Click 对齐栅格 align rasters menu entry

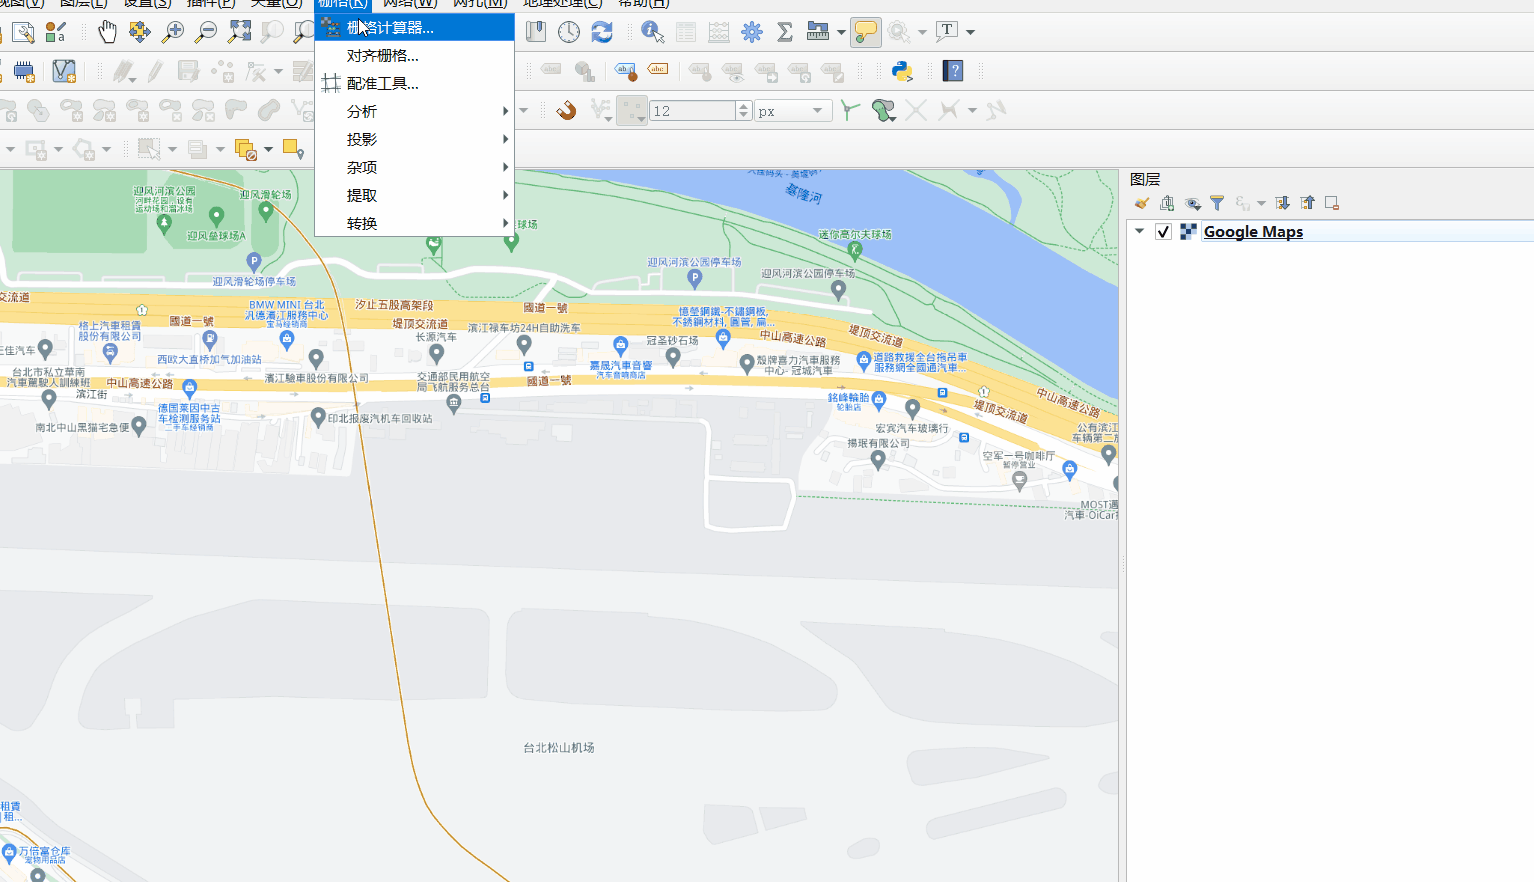(x=414, y=55)
